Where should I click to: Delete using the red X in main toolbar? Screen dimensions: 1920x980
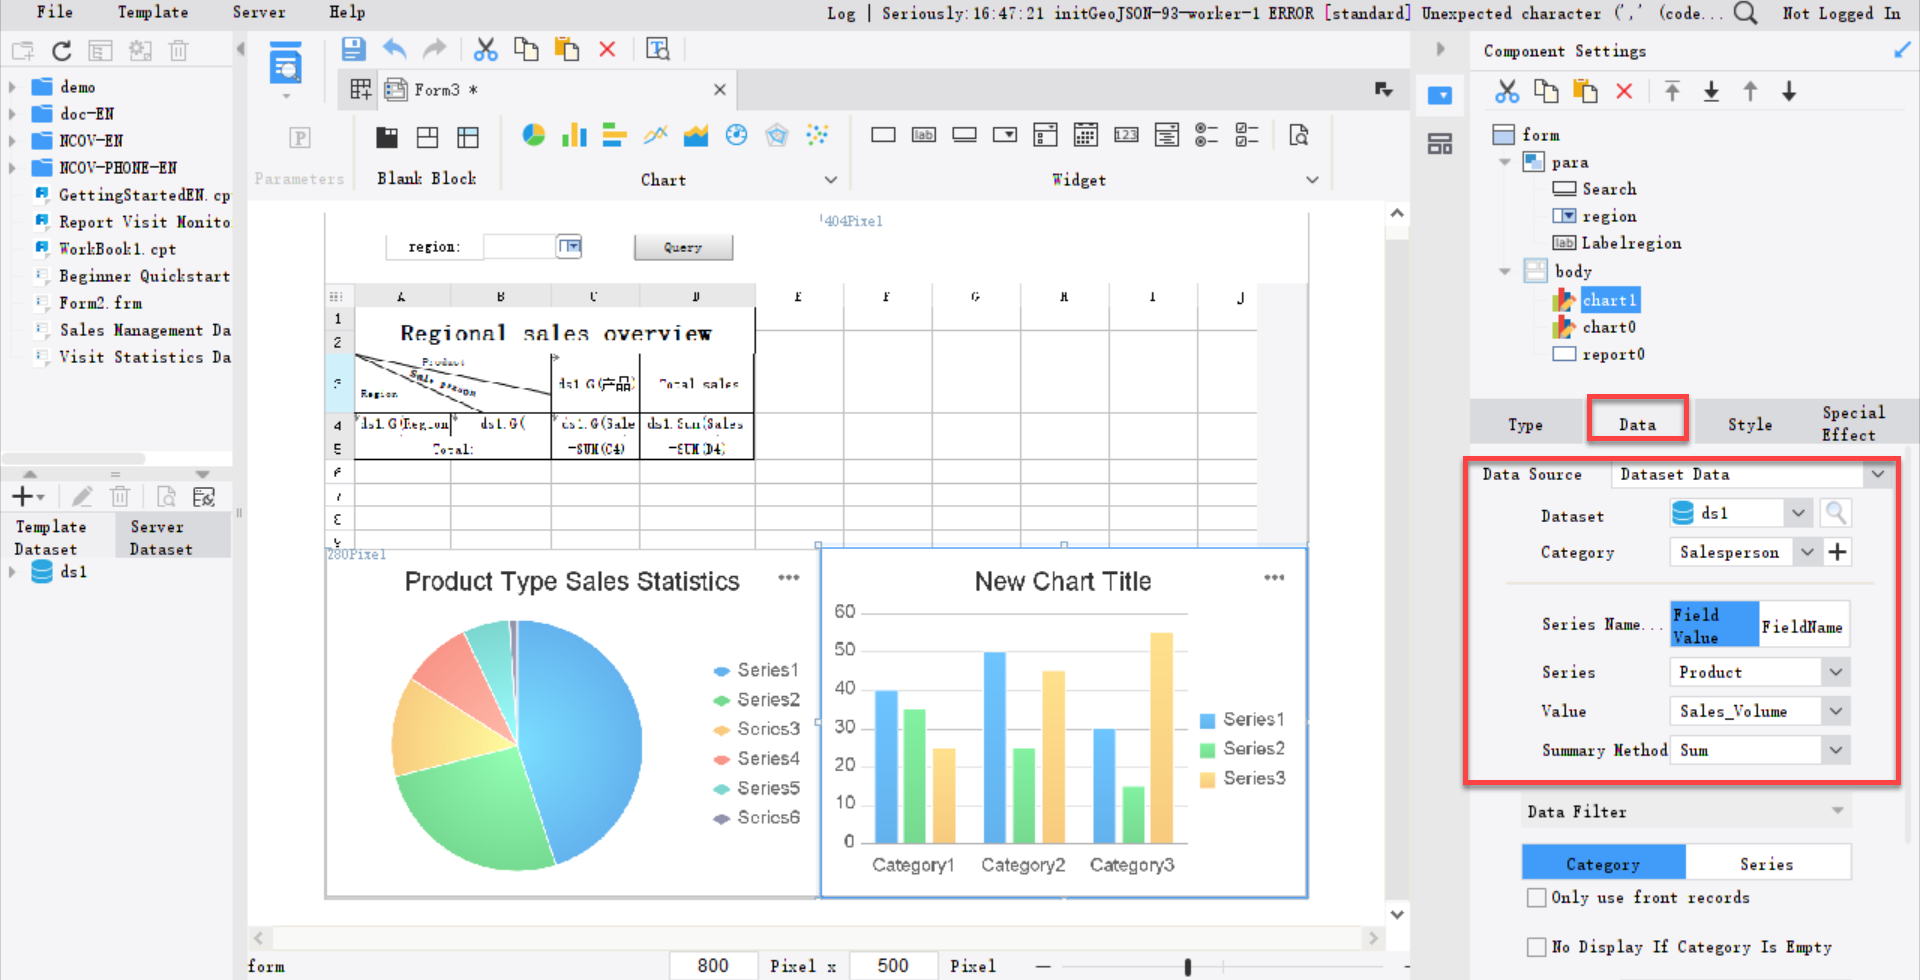[x=607, y=49]
